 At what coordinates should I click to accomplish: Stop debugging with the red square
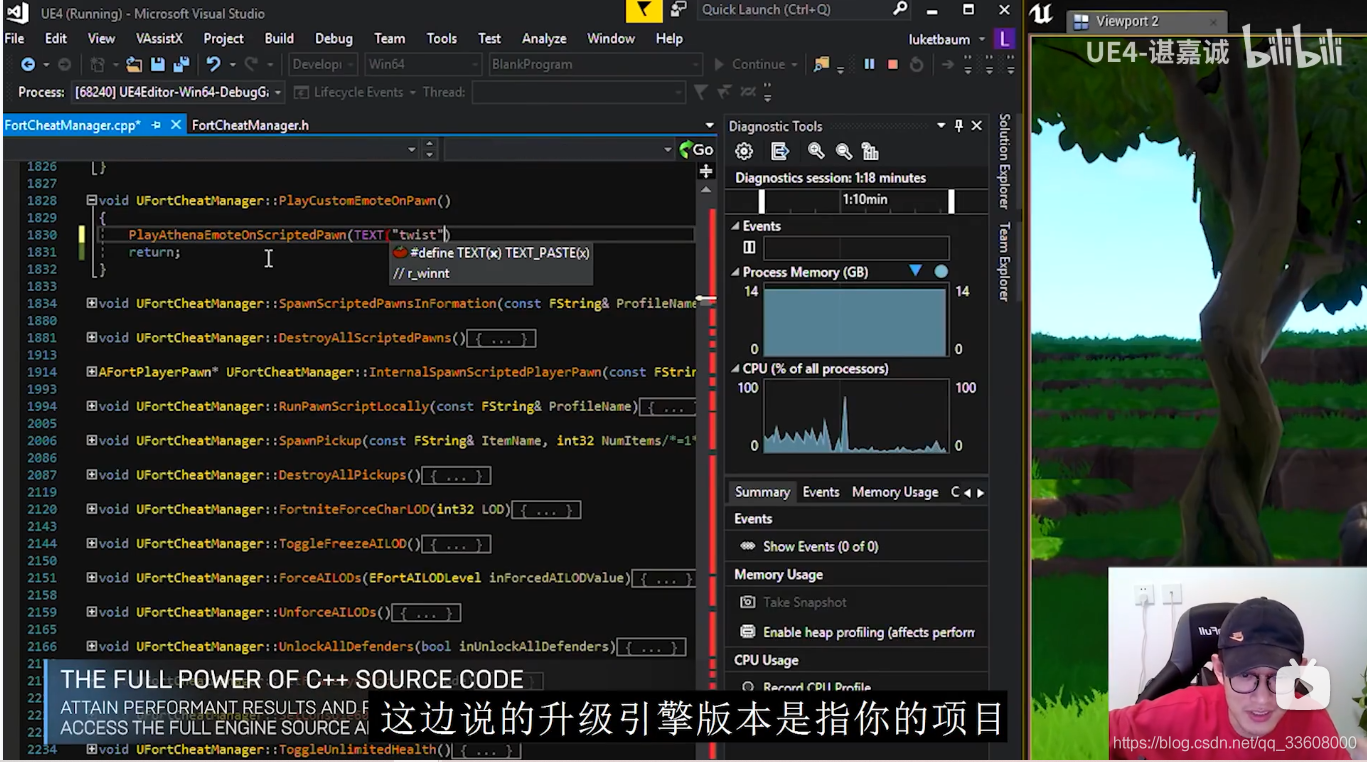[893, 64]
